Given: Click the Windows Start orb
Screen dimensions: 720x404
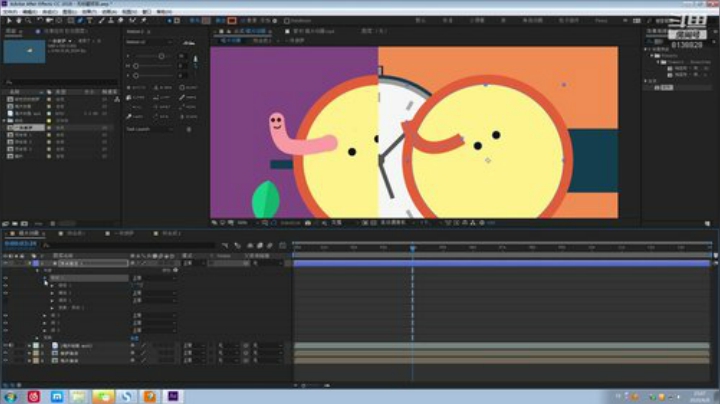Looking at the screenshot, I should click(11, 396).
